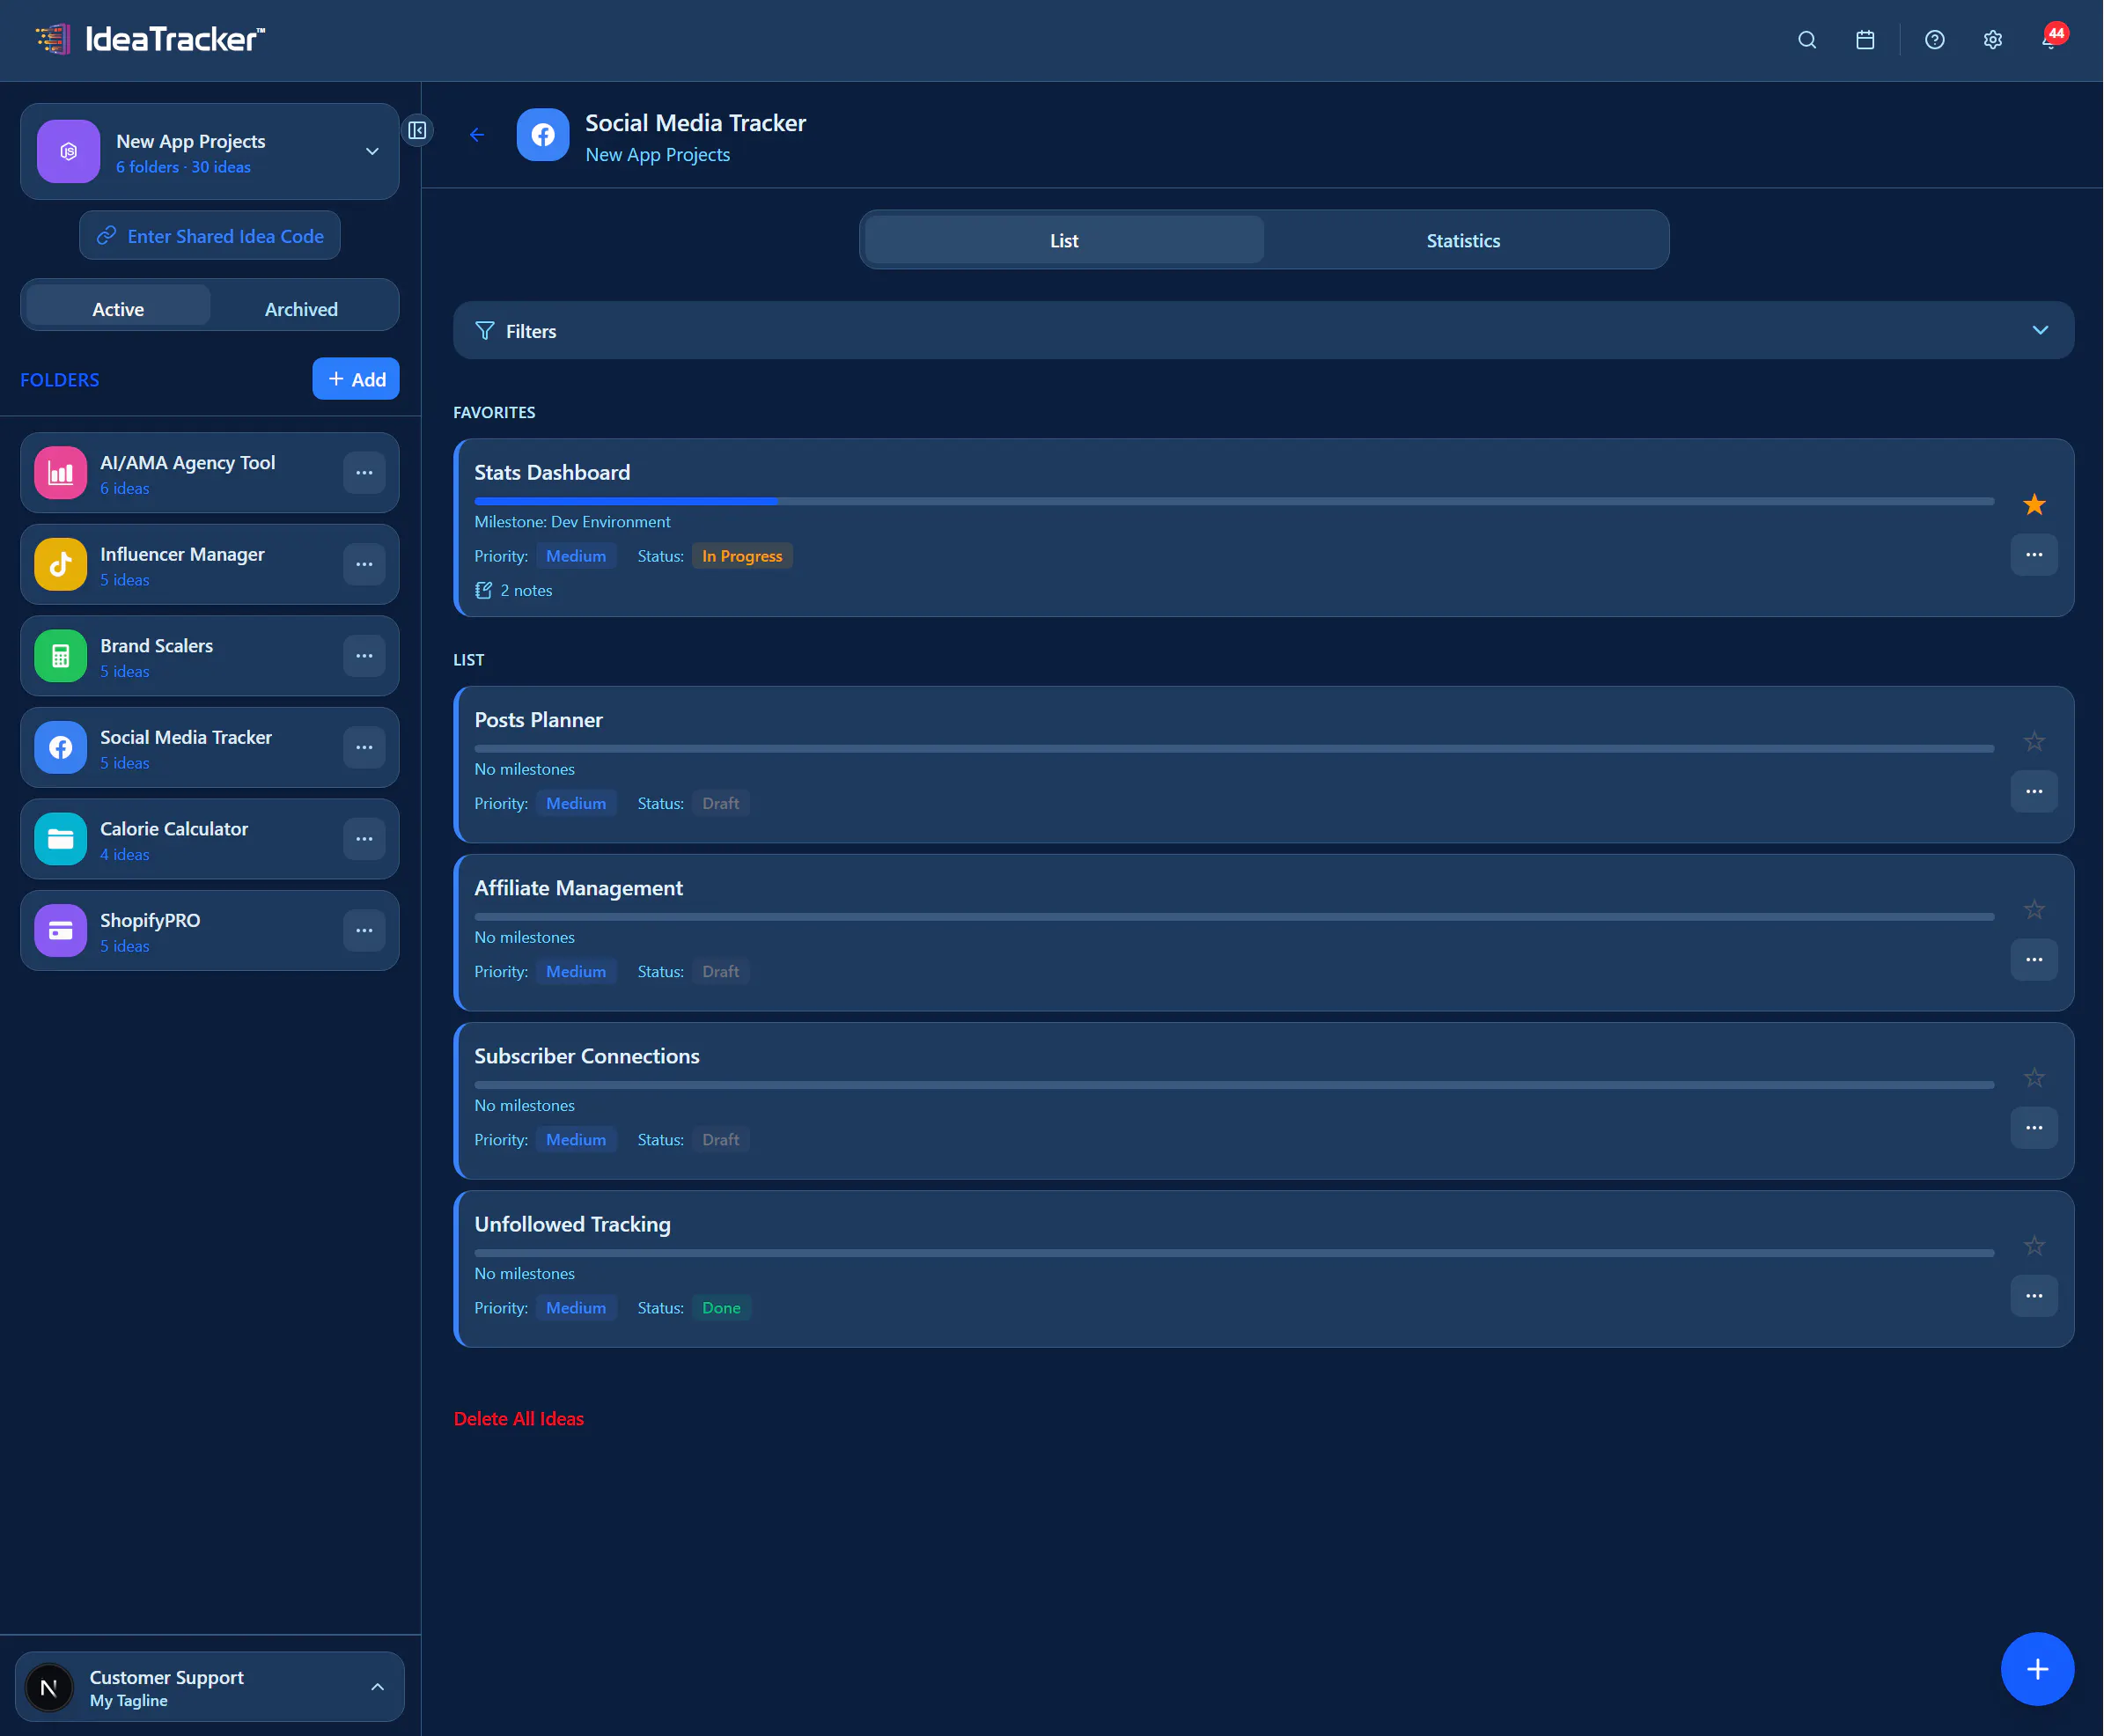The image size is (2104, 1736).
Task: Open the help question-mark icon
Action: (x=1934, y=40)
